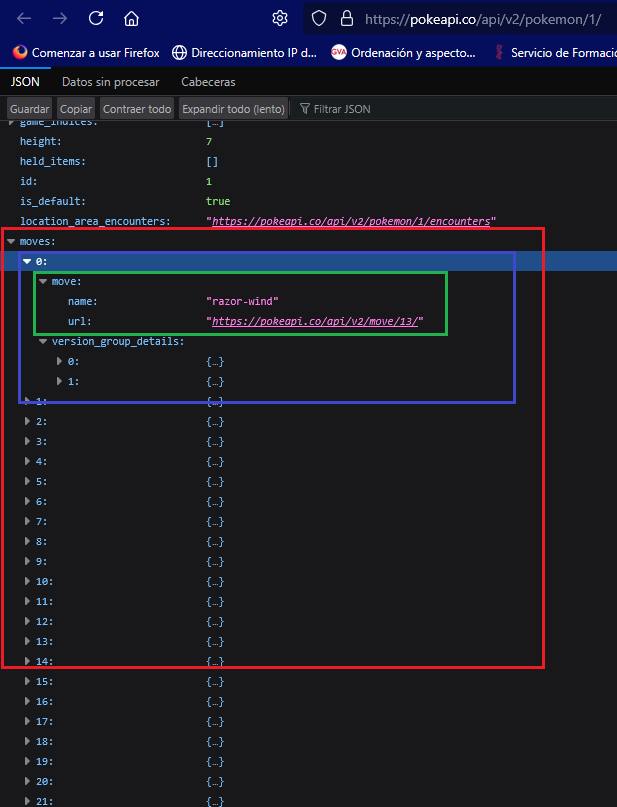Expand moves item 8

tap(27, 541)
